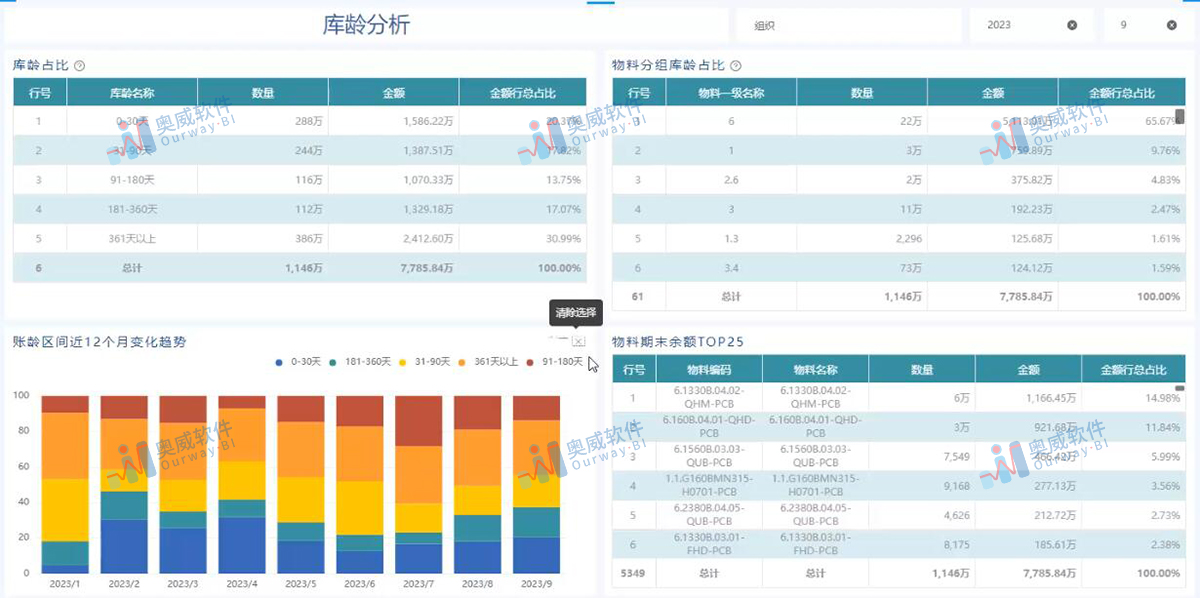The image size is (1200, 598).
Task: Click the 91-180天 red legend marker
Action: (x=528, y=363)
